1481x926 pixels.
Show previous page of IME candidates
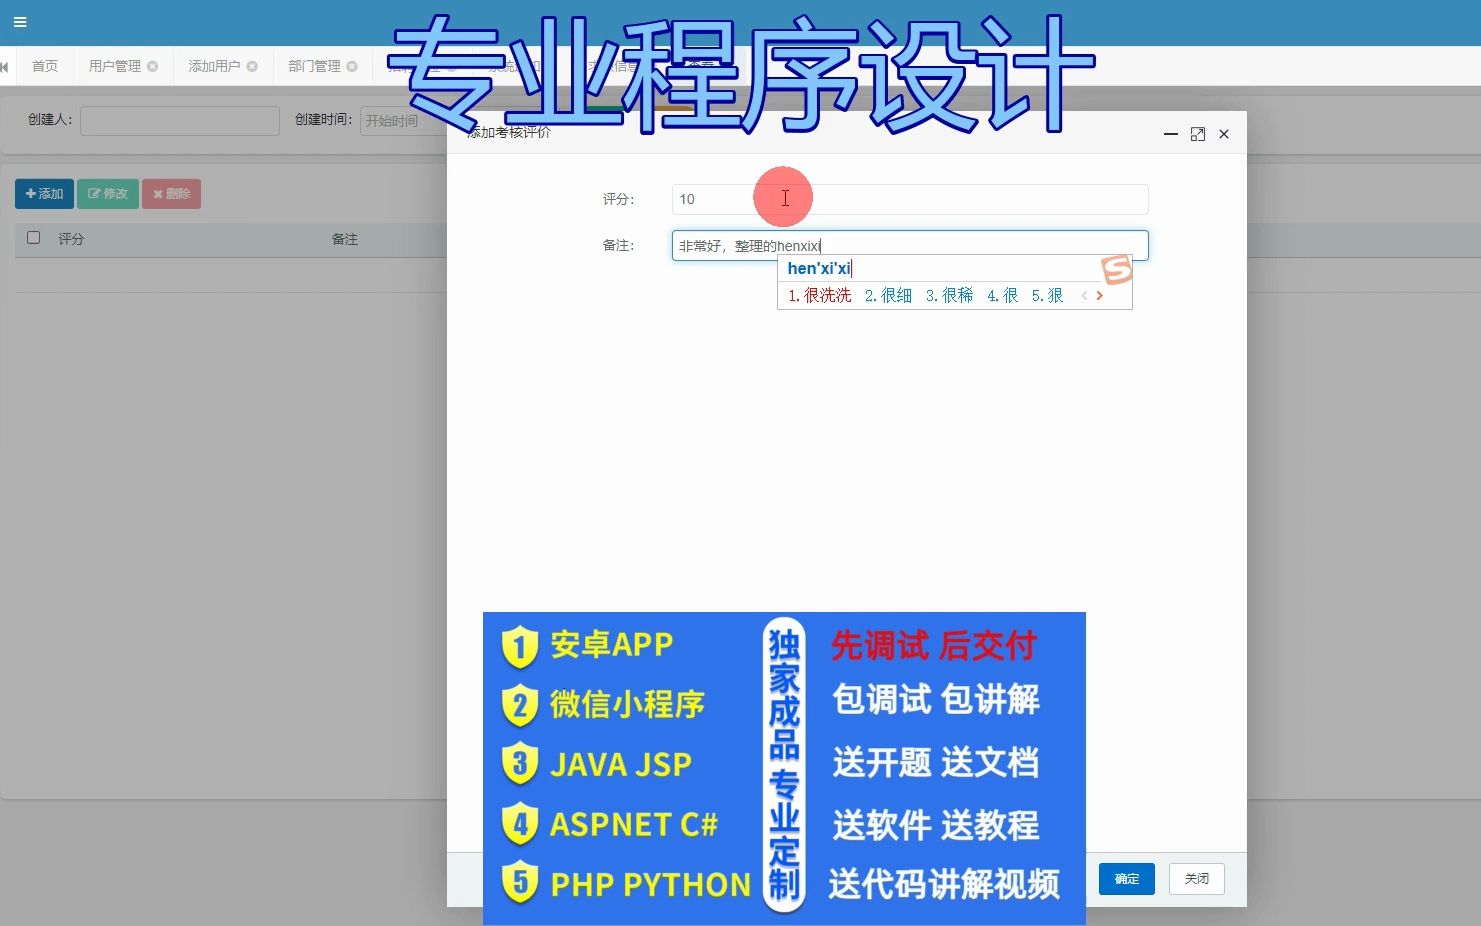[1084, 295]
